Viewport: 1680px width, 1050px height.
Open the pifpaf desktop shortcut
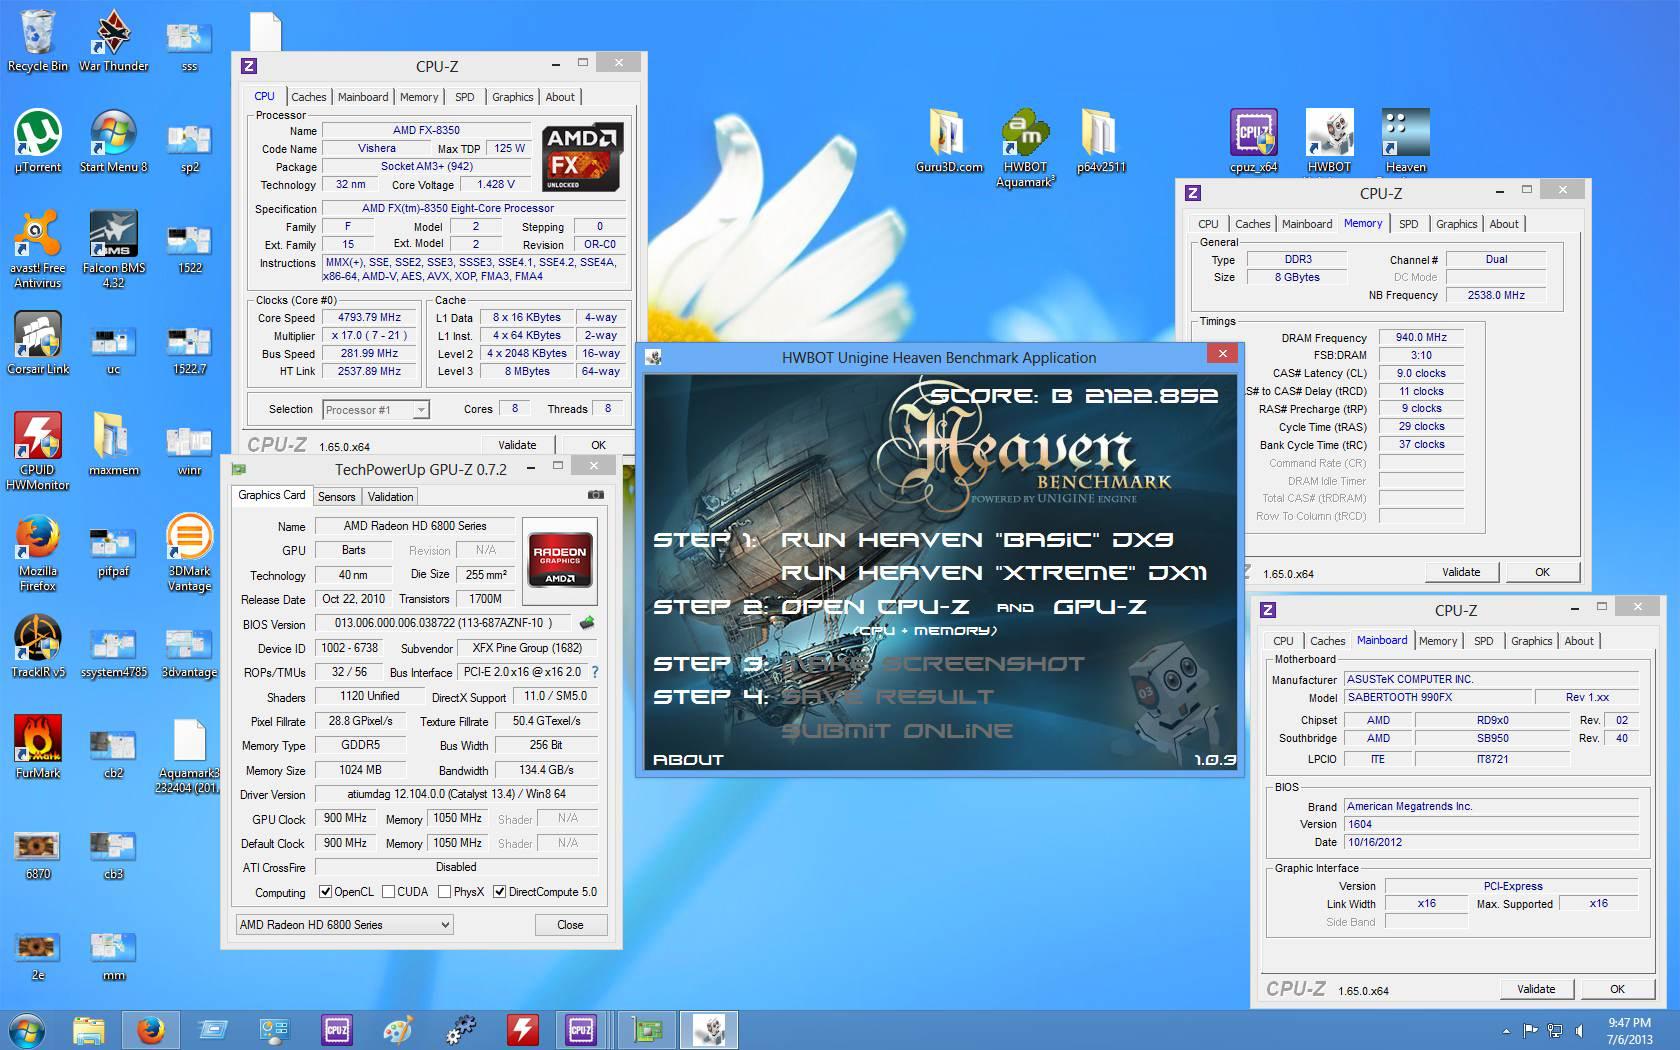click(113, 552)
